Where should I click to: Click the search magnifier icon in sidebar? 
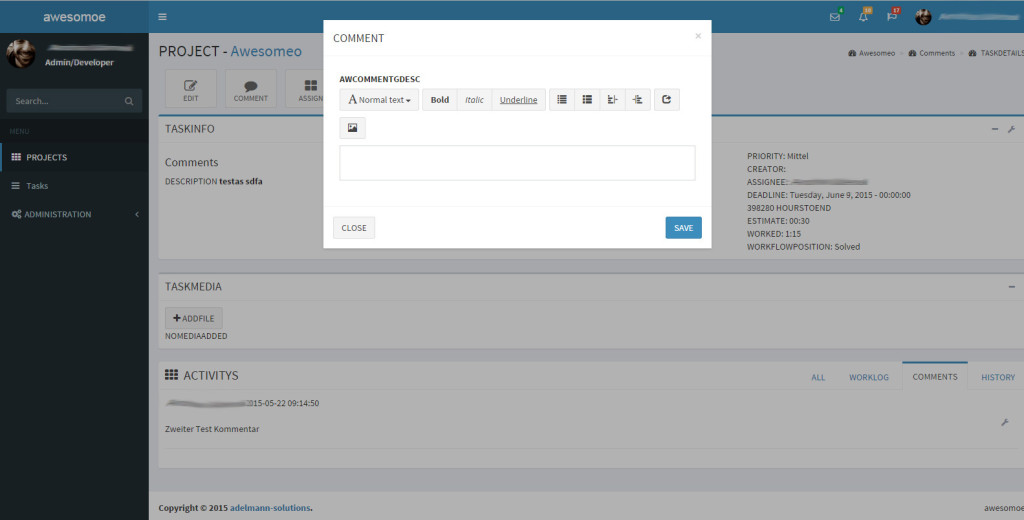pos(129,101)
